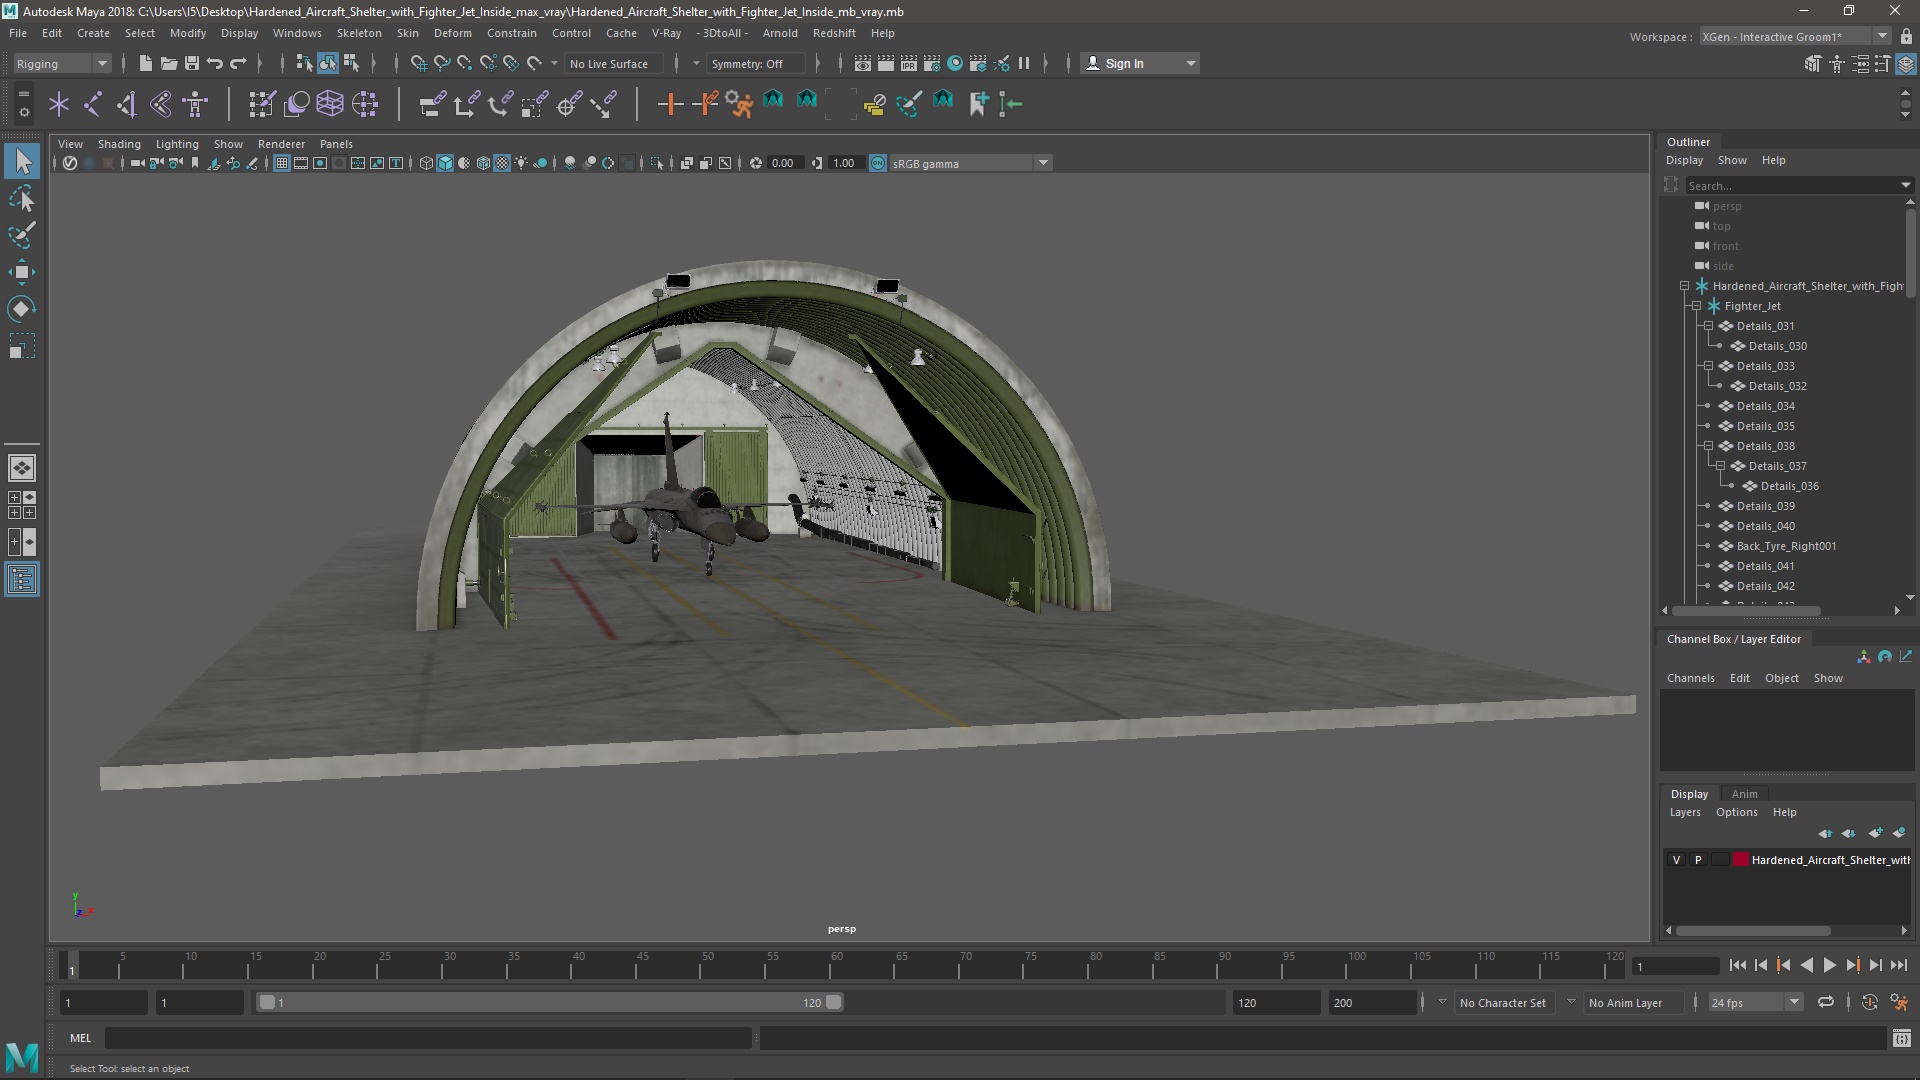Click the Create Joints shelf icon
Screen dimensions: 1920x1080
(x=92, y=103)
